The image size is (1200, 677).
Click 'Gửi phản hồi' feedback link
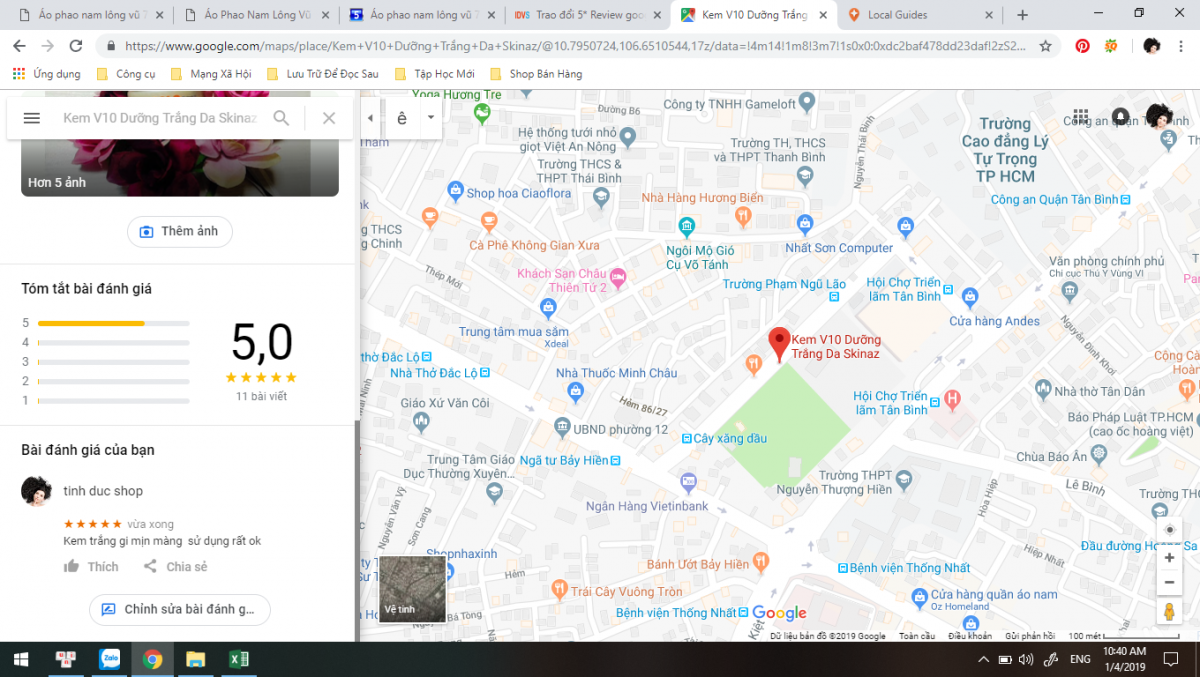[1030, 636]
